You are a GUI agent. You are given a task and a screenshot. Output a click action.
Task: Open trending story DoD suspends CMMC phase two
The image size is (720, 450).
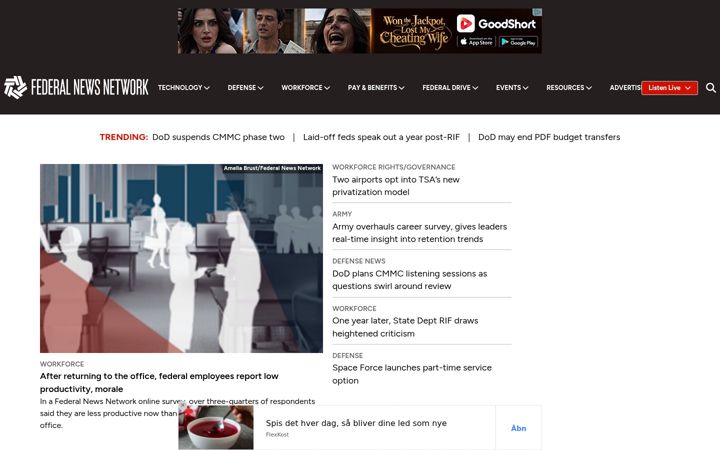pyautogui.click(x=218, y=137)
